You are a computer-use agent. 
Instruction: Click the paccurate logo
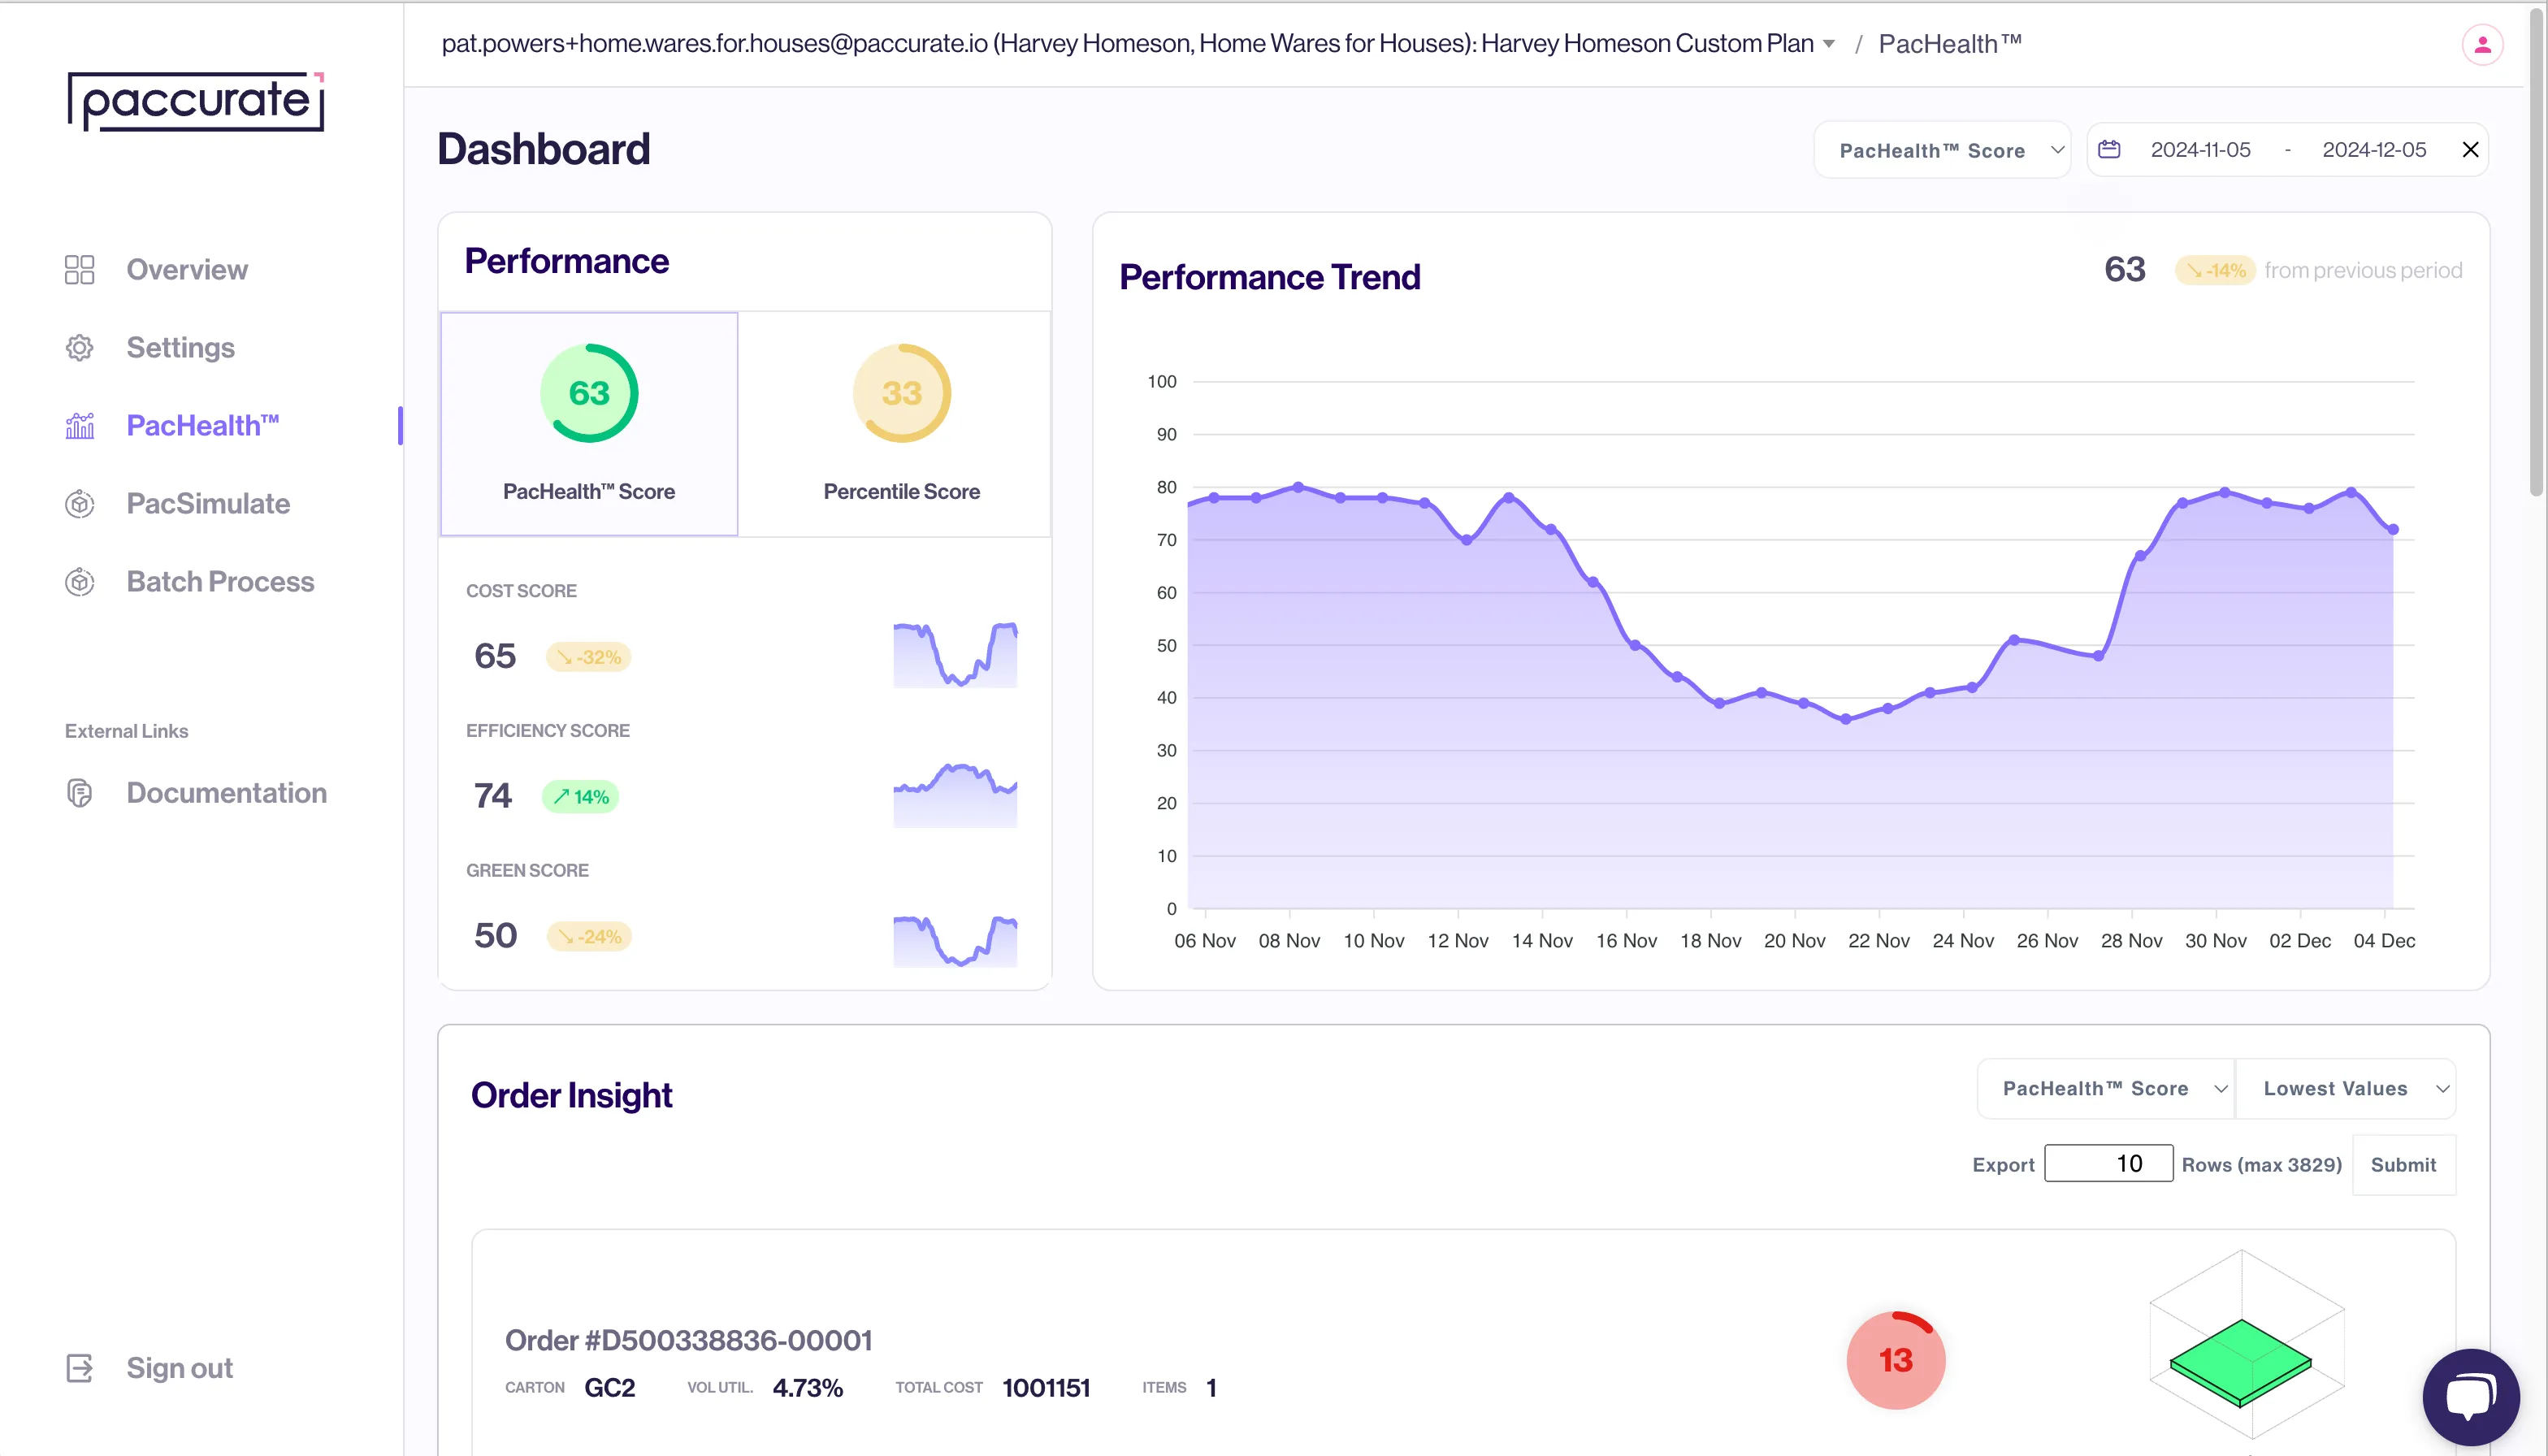[x=196, y=102]
